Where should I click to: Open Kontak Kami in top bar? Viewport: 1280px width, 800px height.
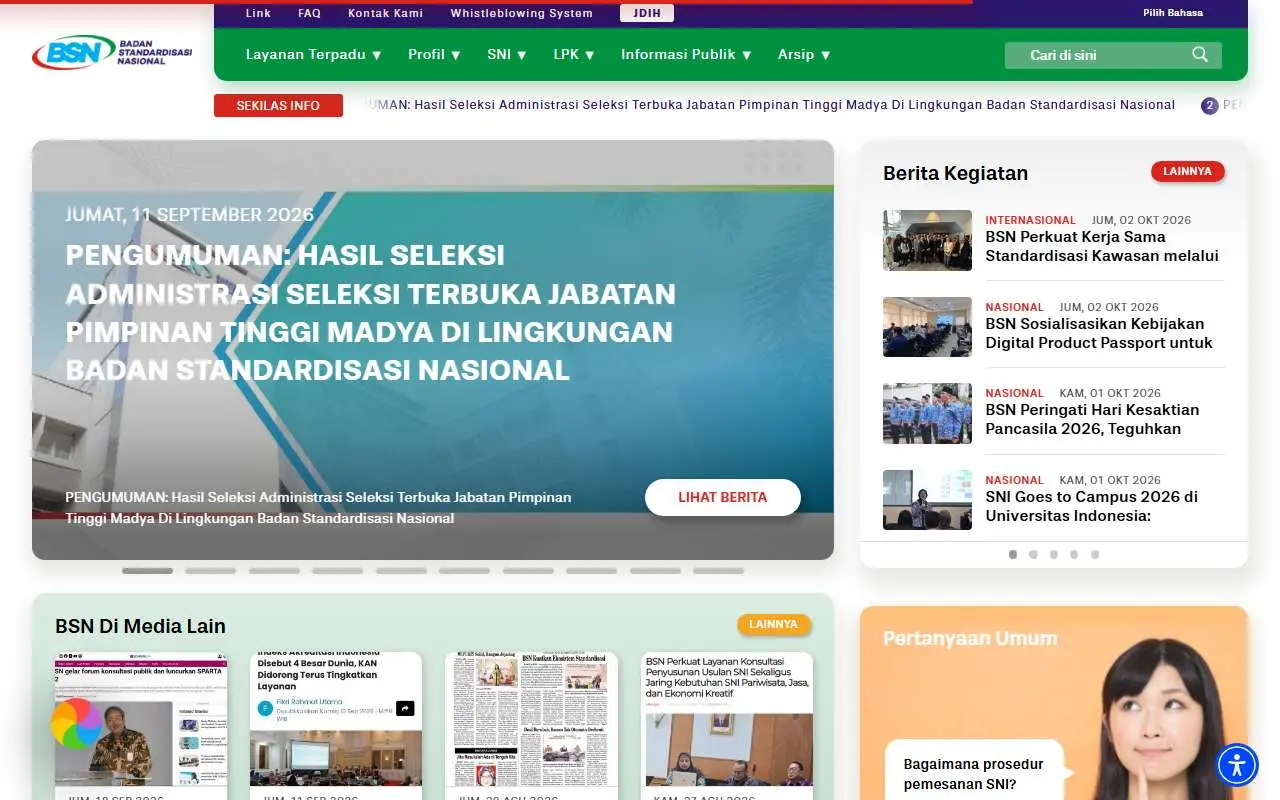385,13
